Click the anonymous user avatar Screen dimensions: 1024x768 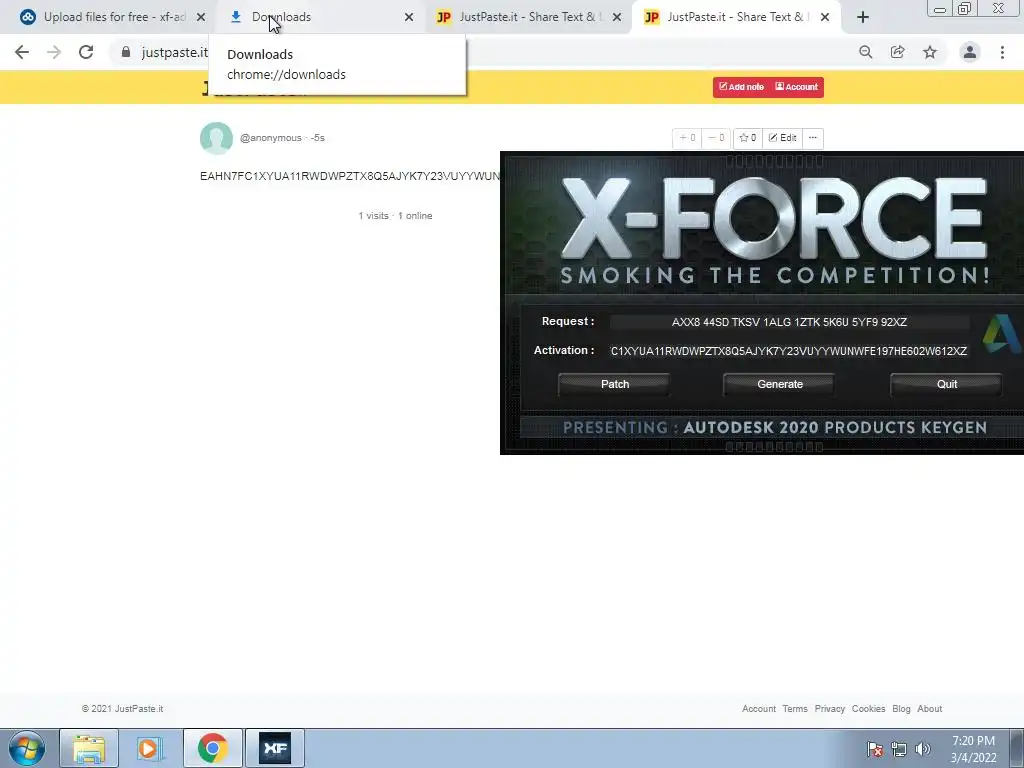pos(216,138)
